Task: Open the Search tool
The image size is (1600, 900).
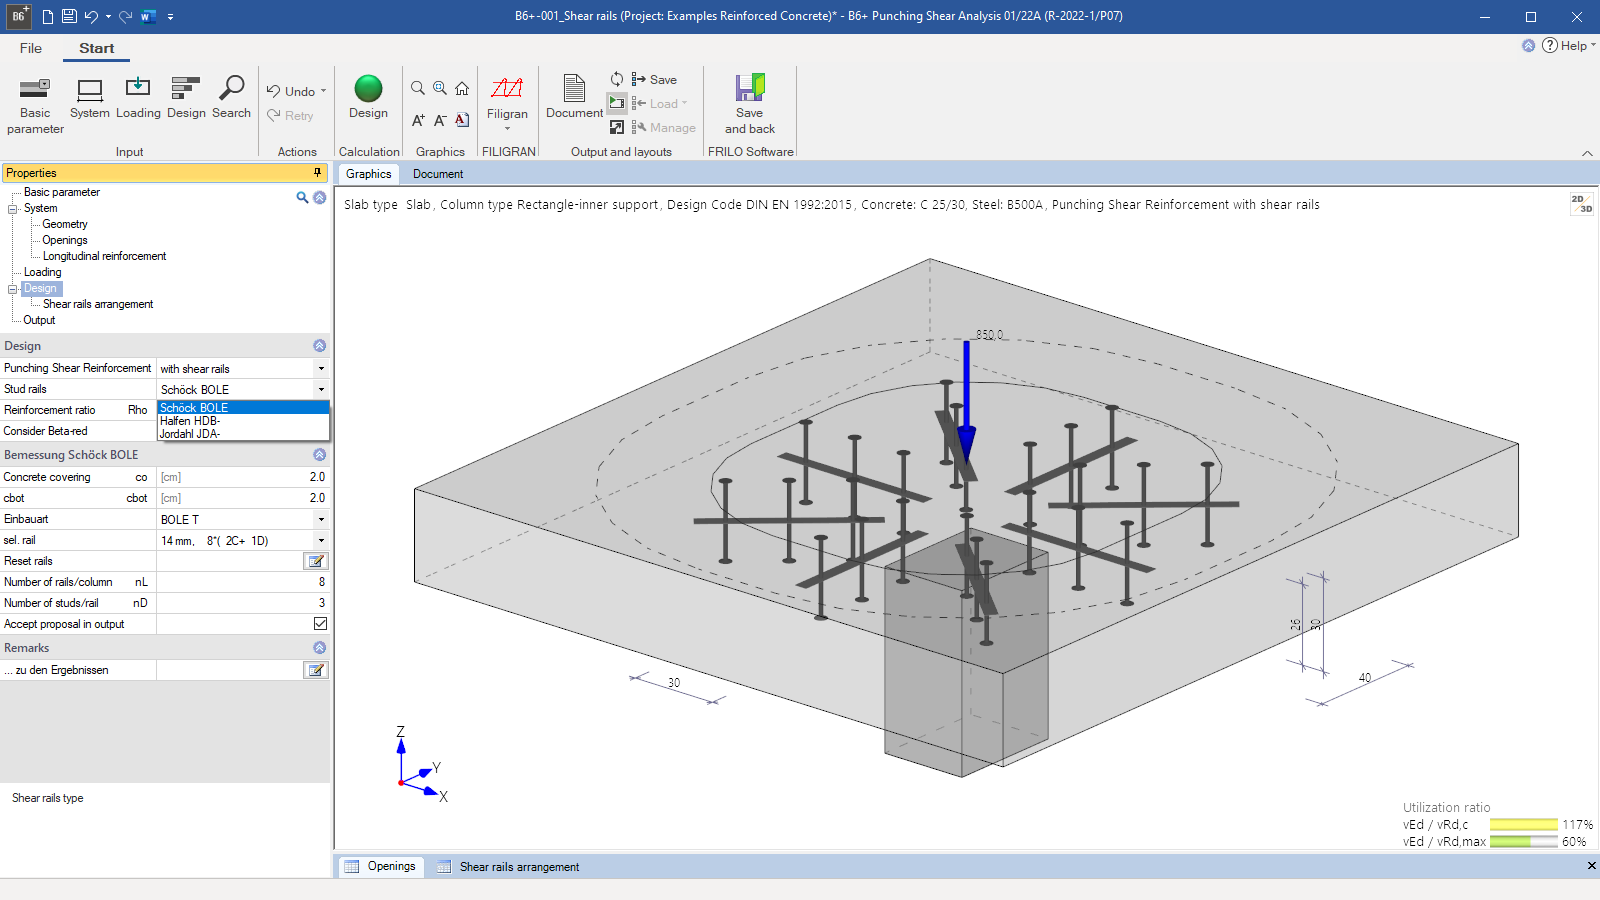Action: tap(231, 98)
